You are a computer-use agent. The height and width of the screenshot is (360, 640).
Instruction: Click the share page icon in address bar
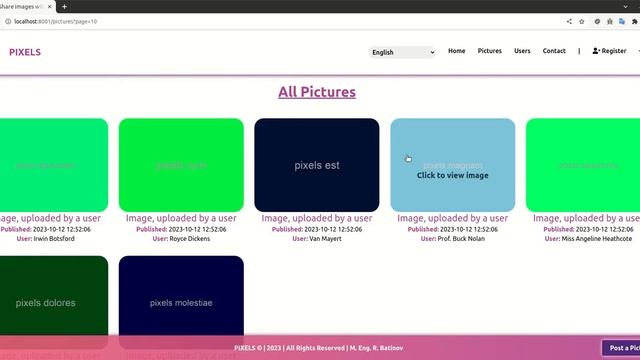(569, 22)
